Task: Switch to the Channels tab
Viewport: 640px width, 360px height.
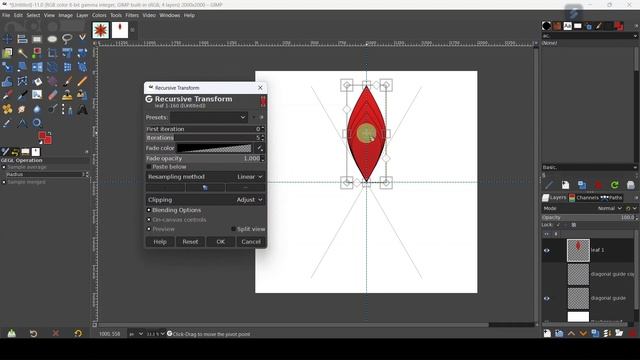Action: click(584, 198)
